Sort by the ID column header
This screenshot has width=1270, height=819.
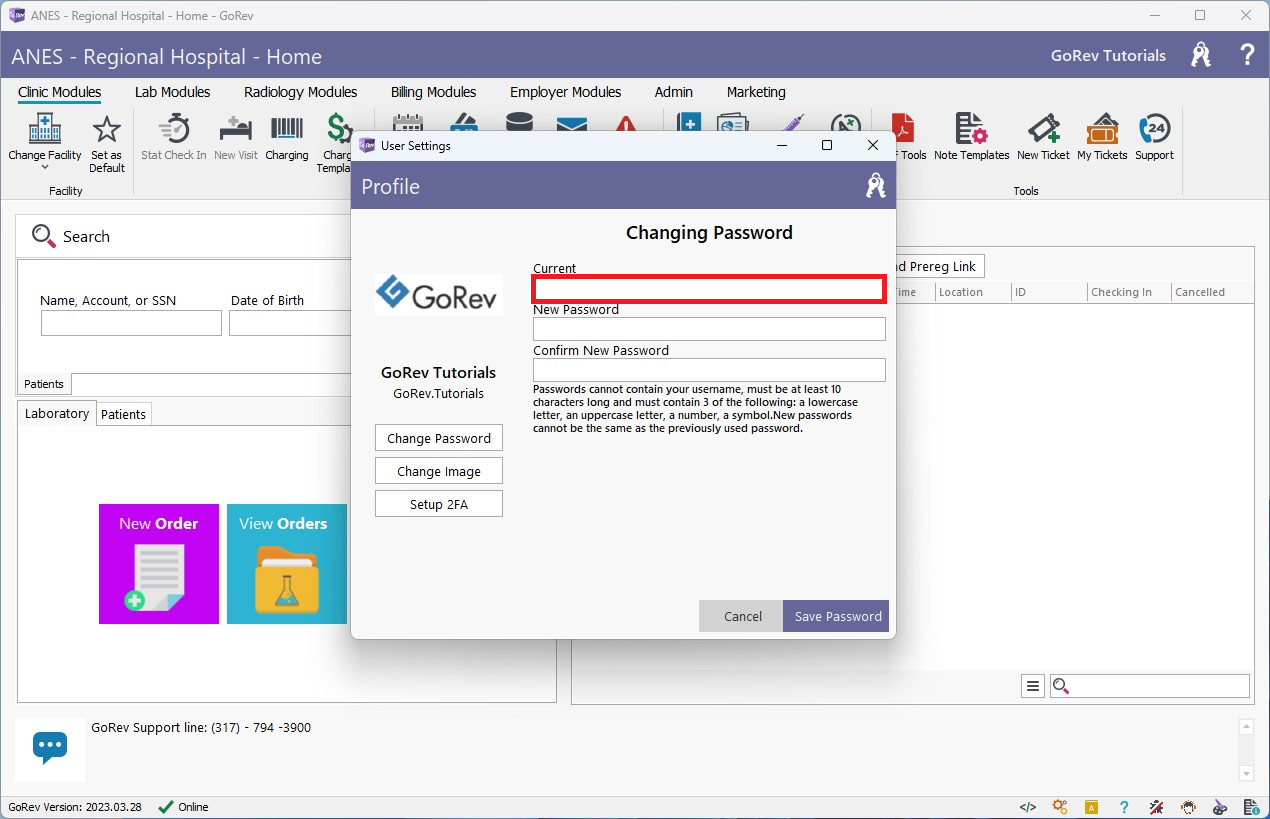(x=1049, y=292)
